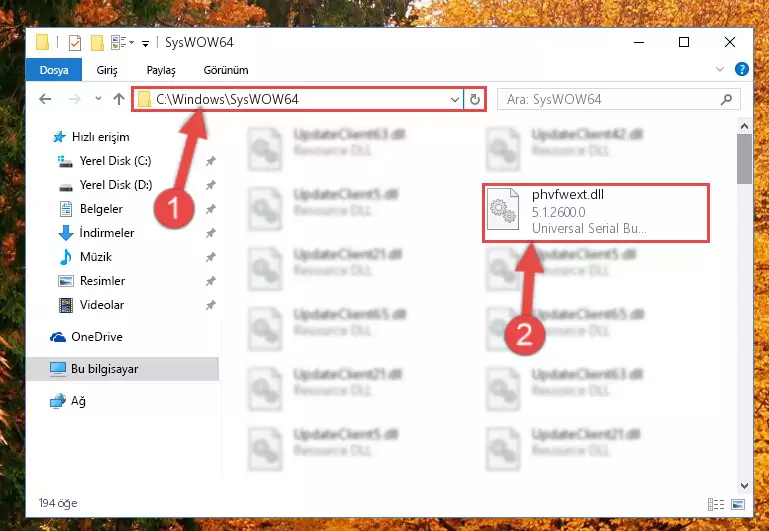Open the Help question mark icon

tap(742, 69)
